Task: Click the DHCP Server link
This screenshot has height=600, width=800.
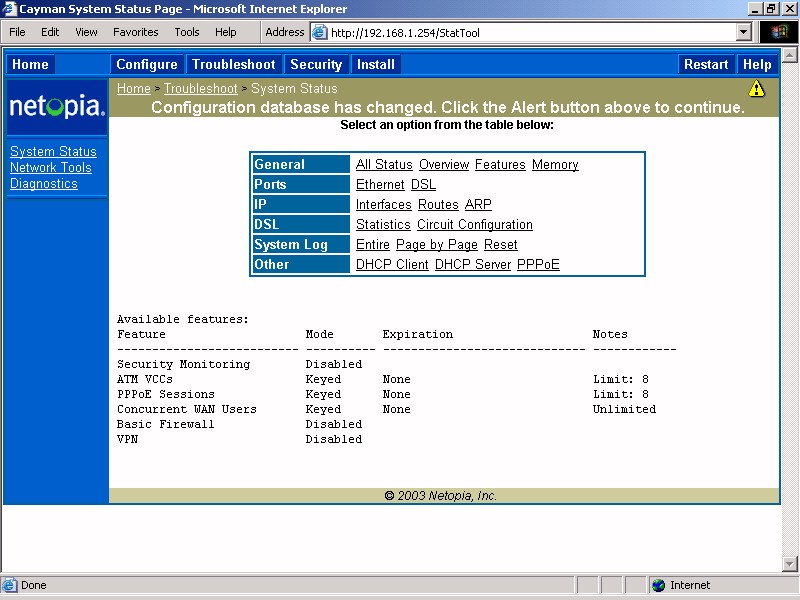Action: (x=473, y=265)
